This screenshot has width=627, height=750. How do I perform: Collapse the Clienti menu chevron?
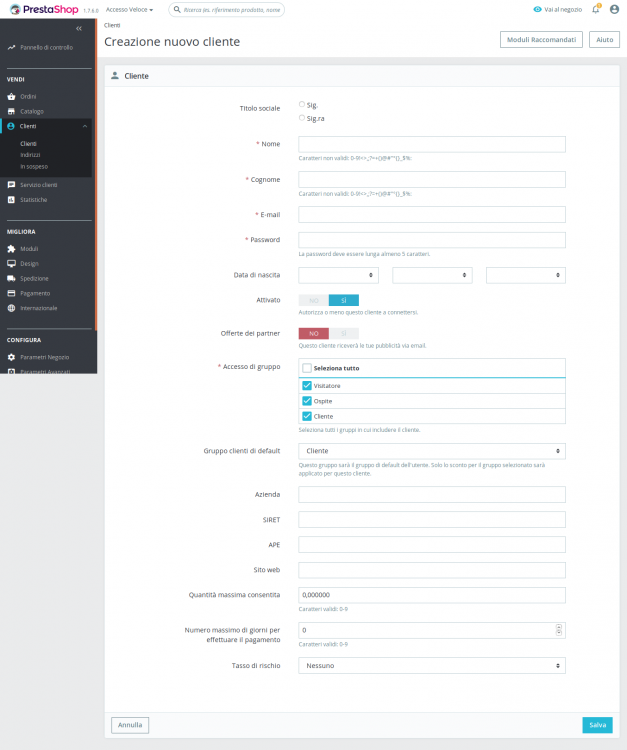click(x=85, y=126)
